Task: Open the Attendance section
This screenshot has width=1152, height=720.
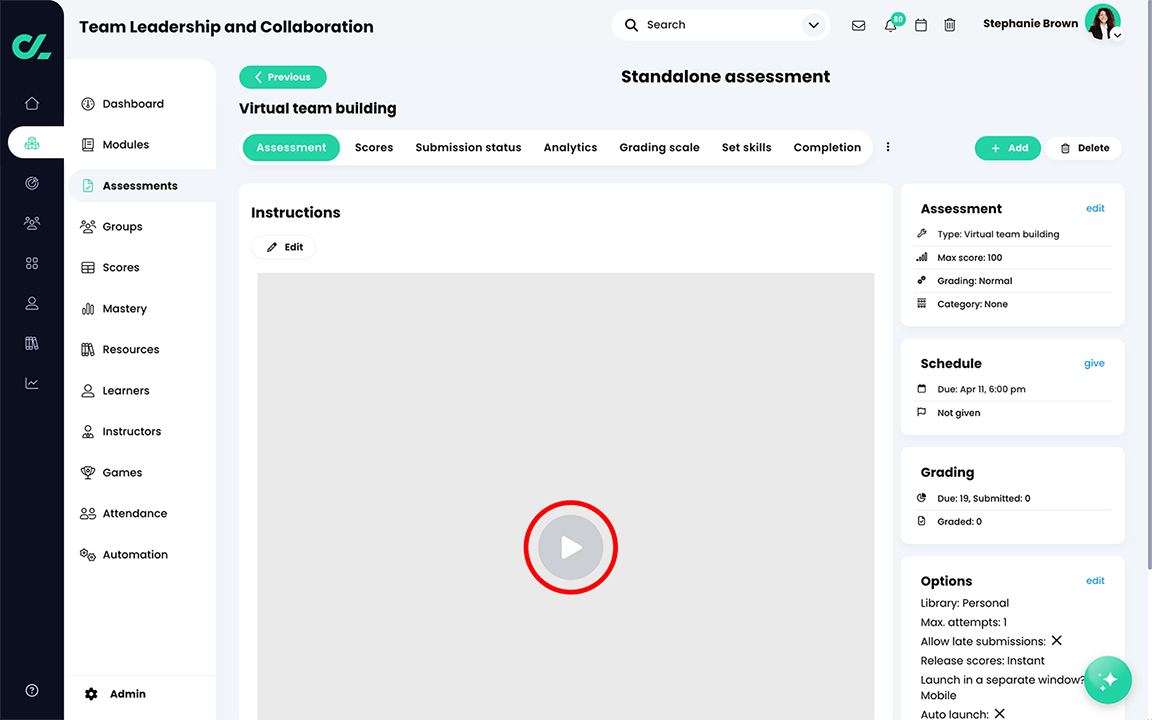Action: click(133, 513)
